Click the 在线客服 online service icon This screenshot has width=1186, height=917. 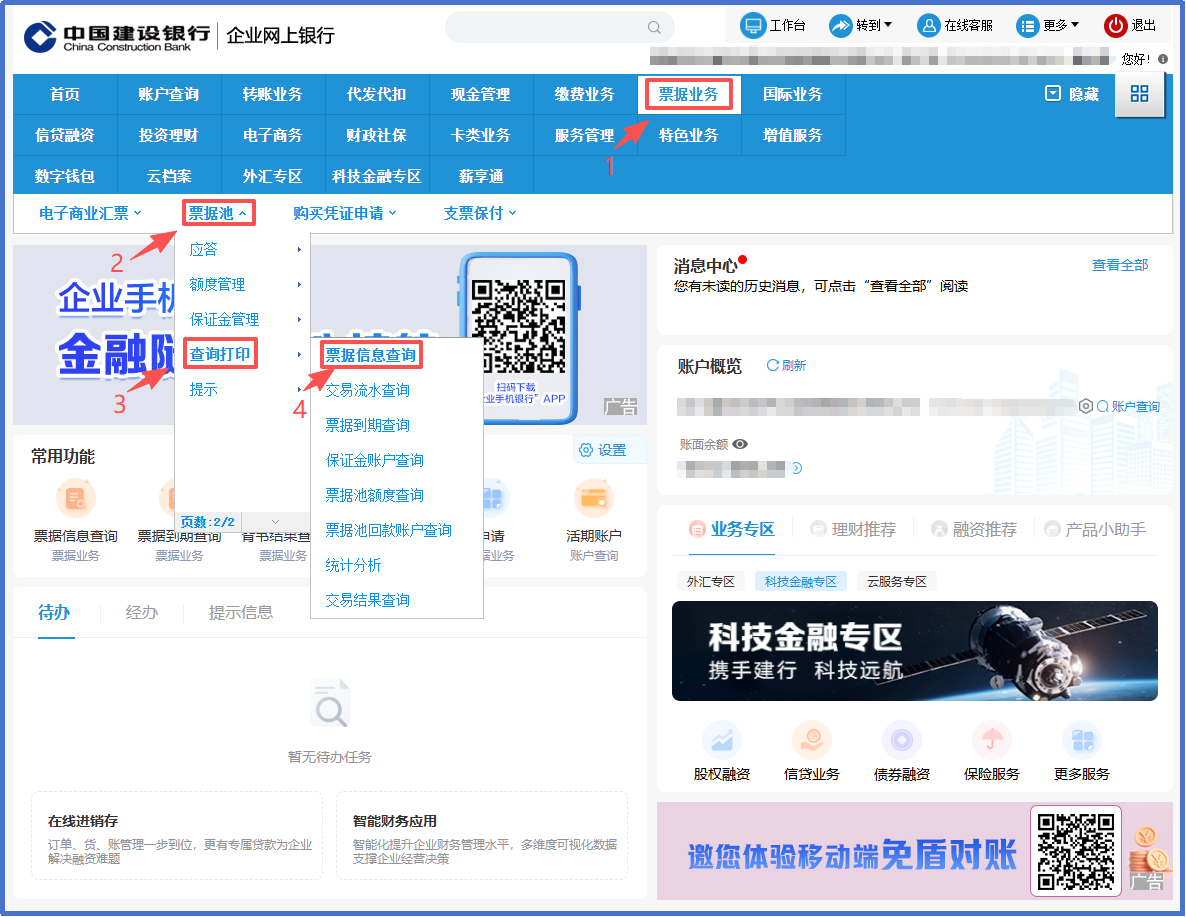tap(929, 26)
